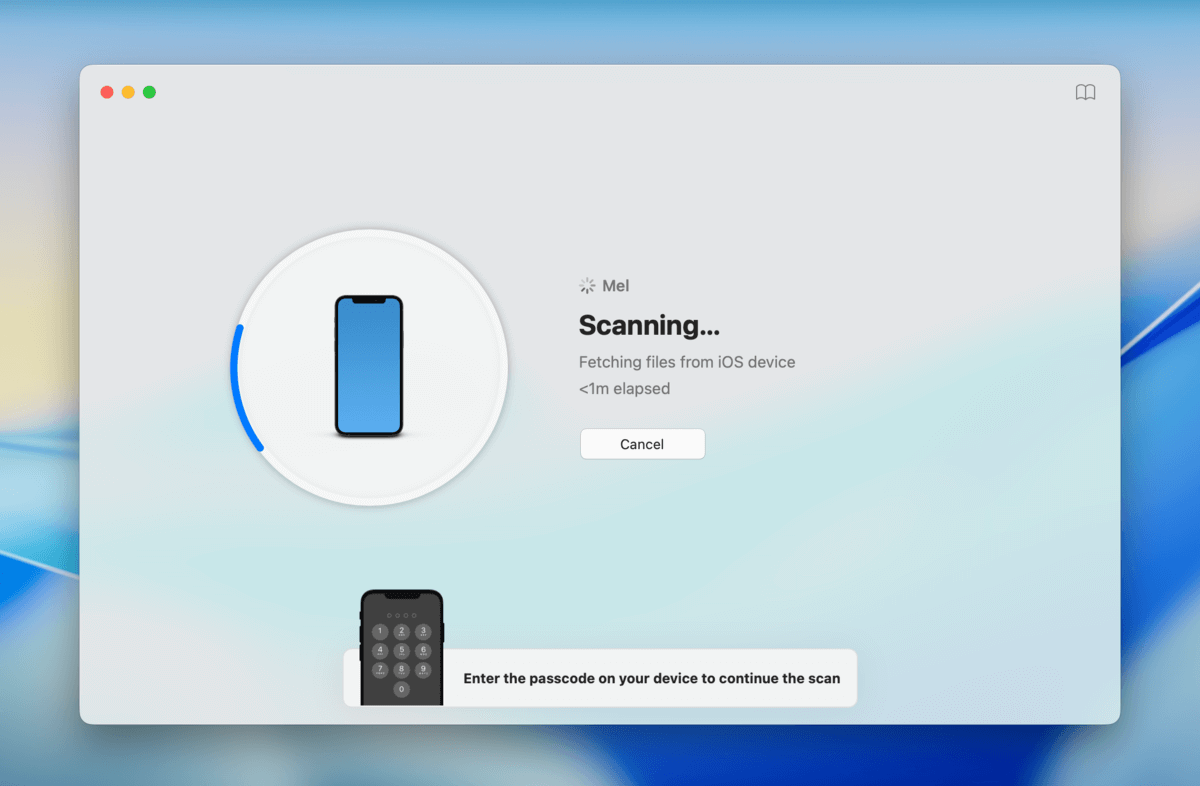Click the elapsed time indicator
This screenshot has height=786, width=1200.
click(624, 389)
